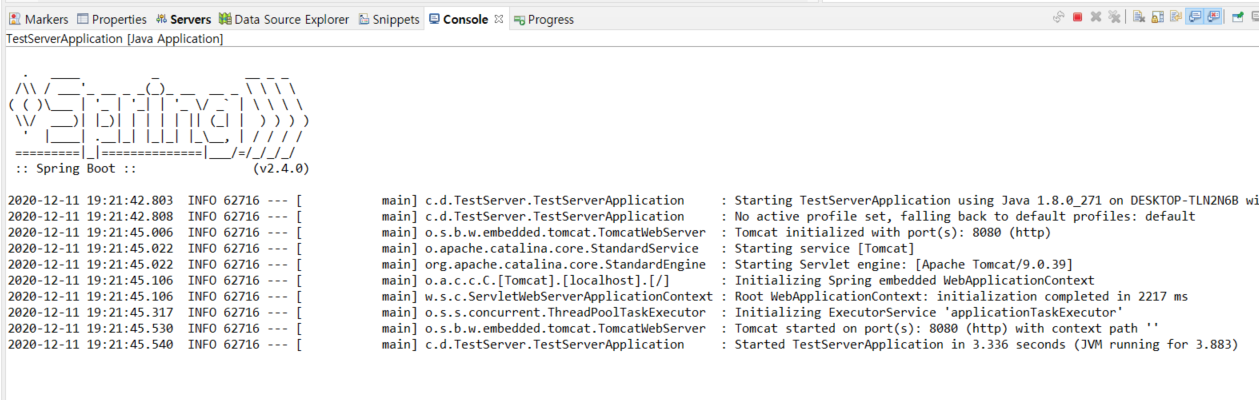This screenshot has width=1259, height=400.
Task: Click the (v2.4.0) version text
Action: (x=281, y=169)
